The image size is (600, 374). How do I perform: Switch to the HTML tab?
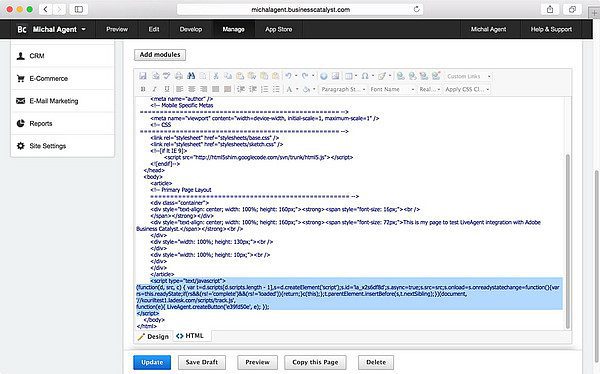(x=190, y=336)
